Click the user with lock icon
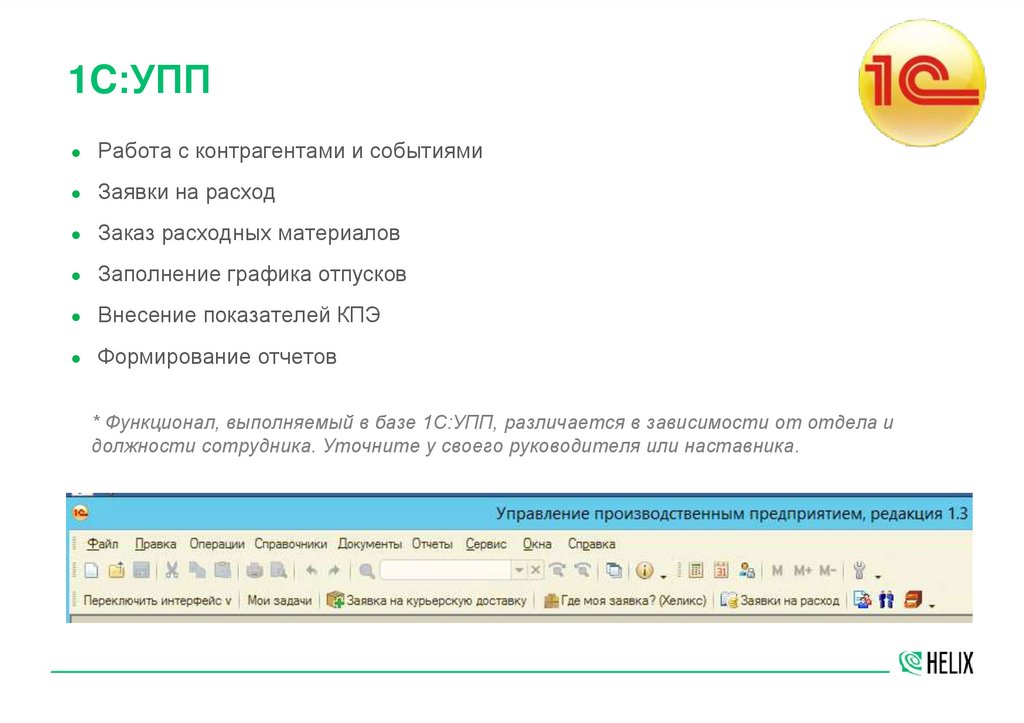Image resolution: width=1024 pixels, height=723 pixels. tap(746, 571)
